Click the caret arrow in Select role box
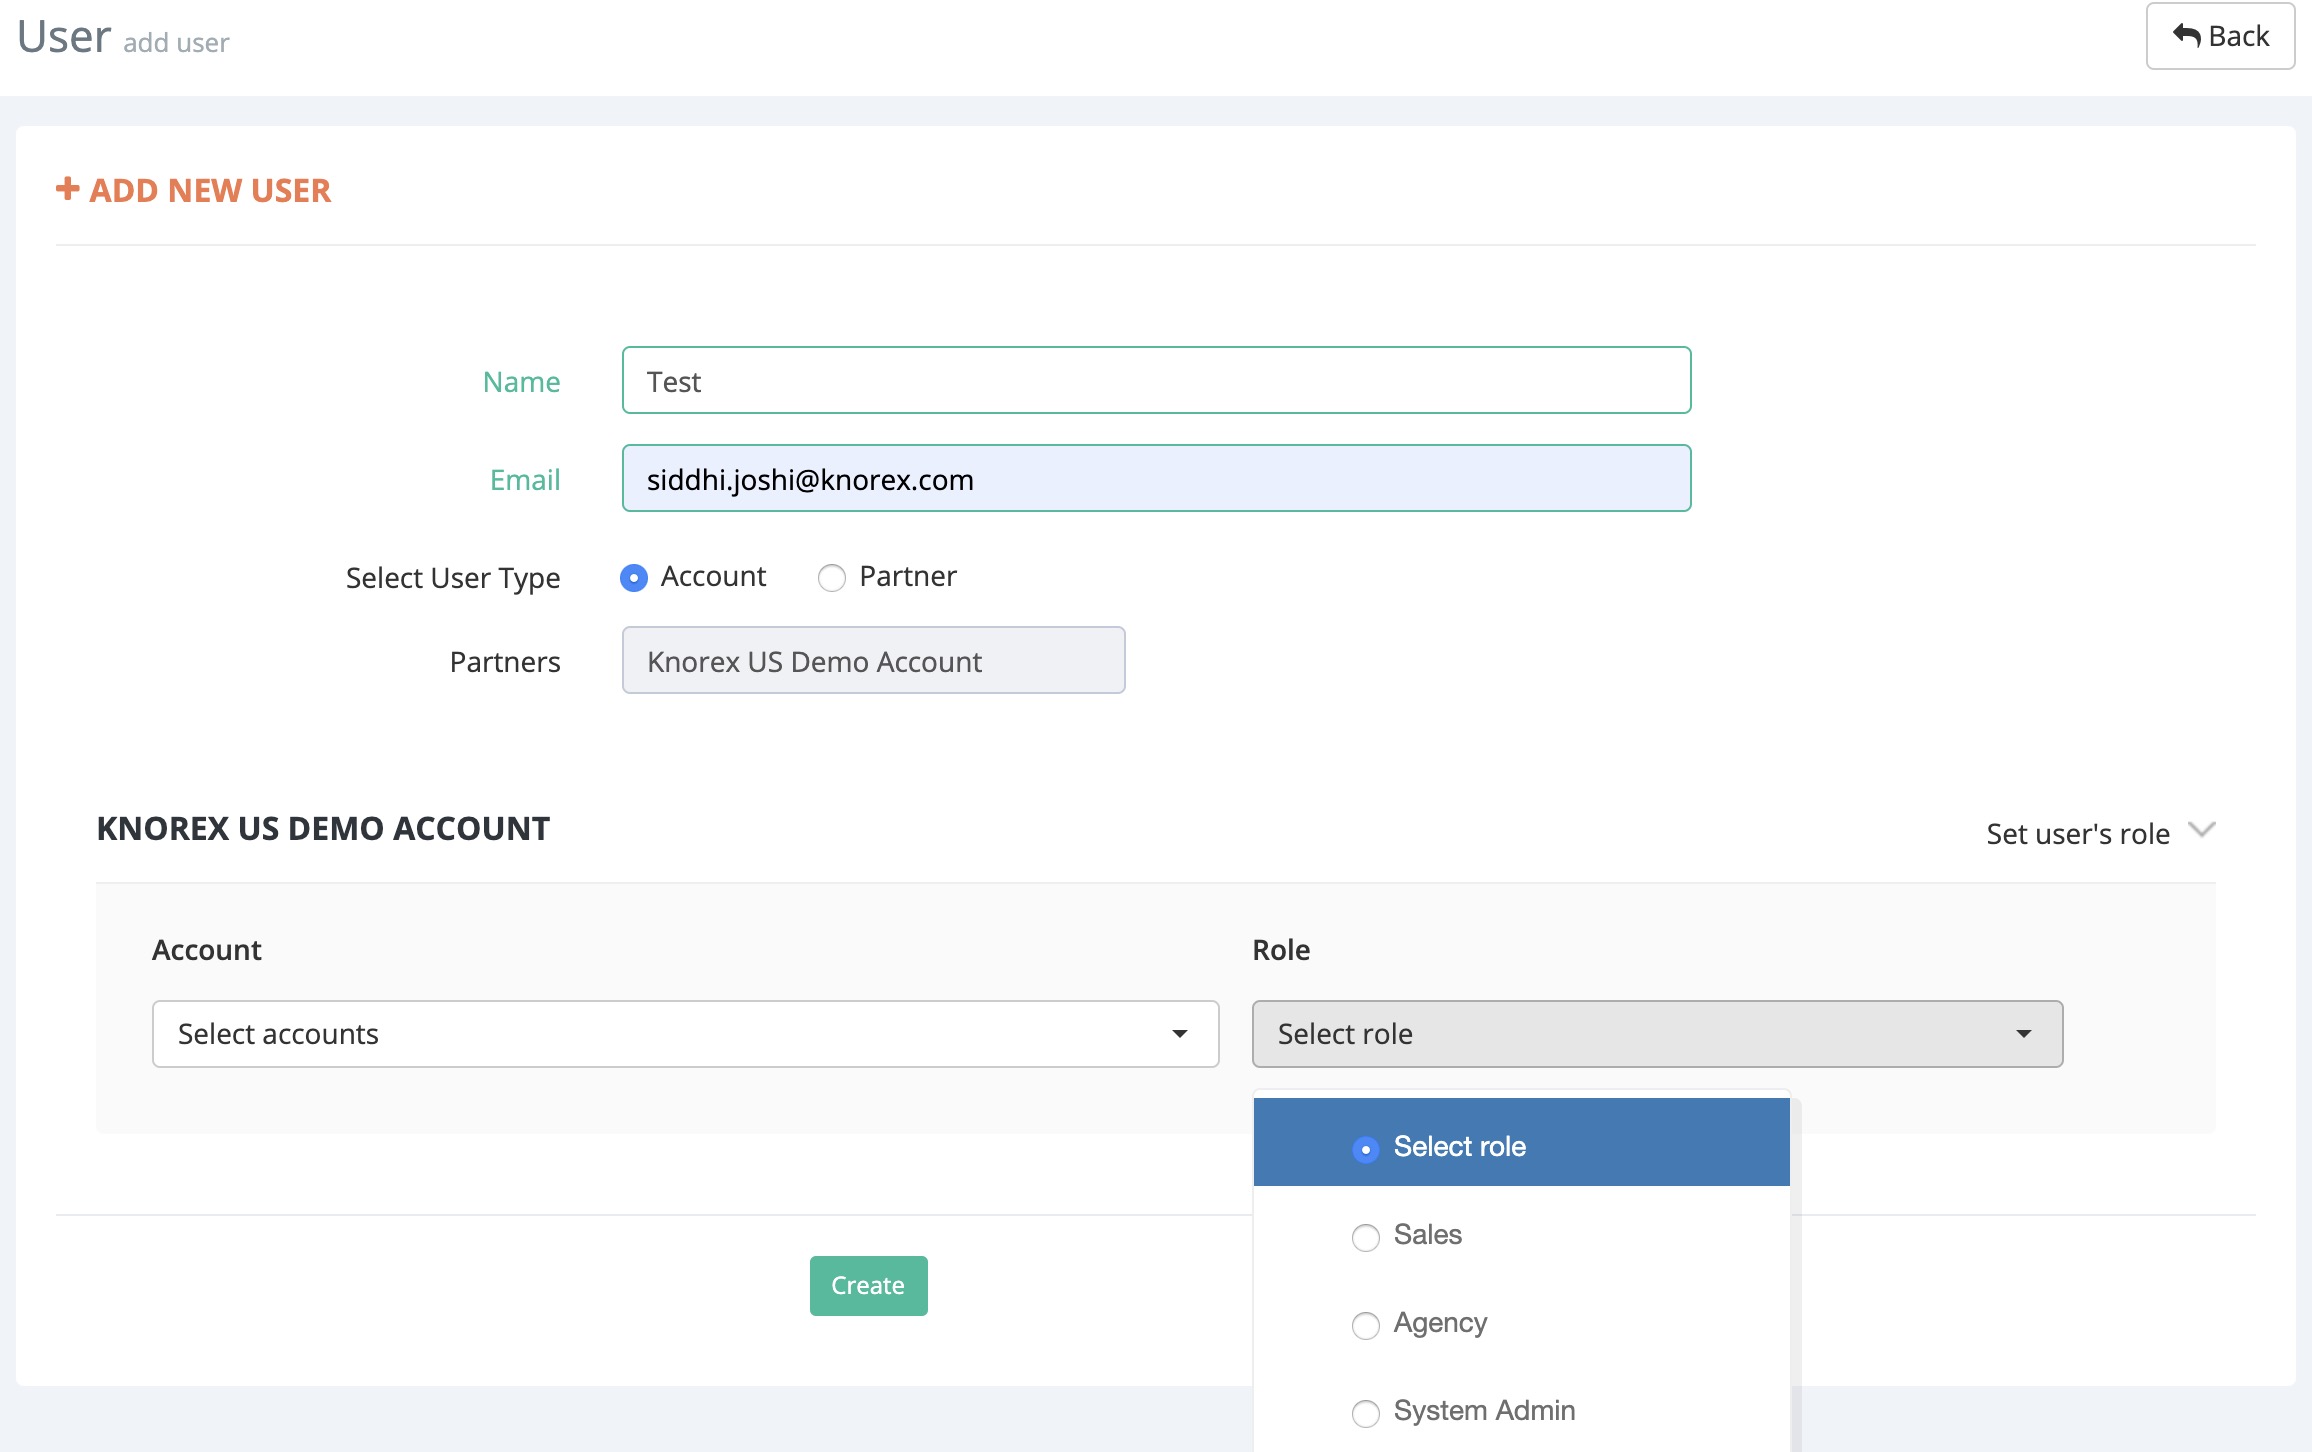The width and height of the screenshot is (2312, 1452). (2024, 1034)
